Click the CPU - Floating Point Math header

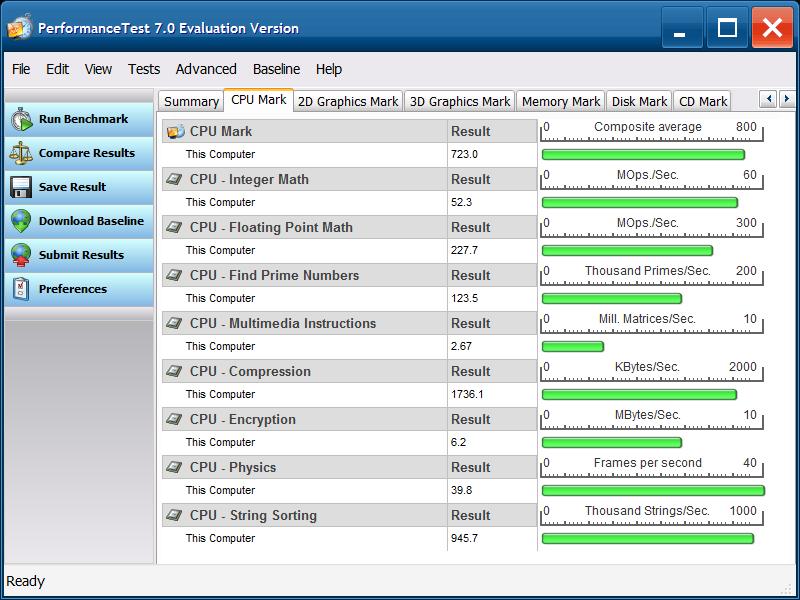pos(271,228)
